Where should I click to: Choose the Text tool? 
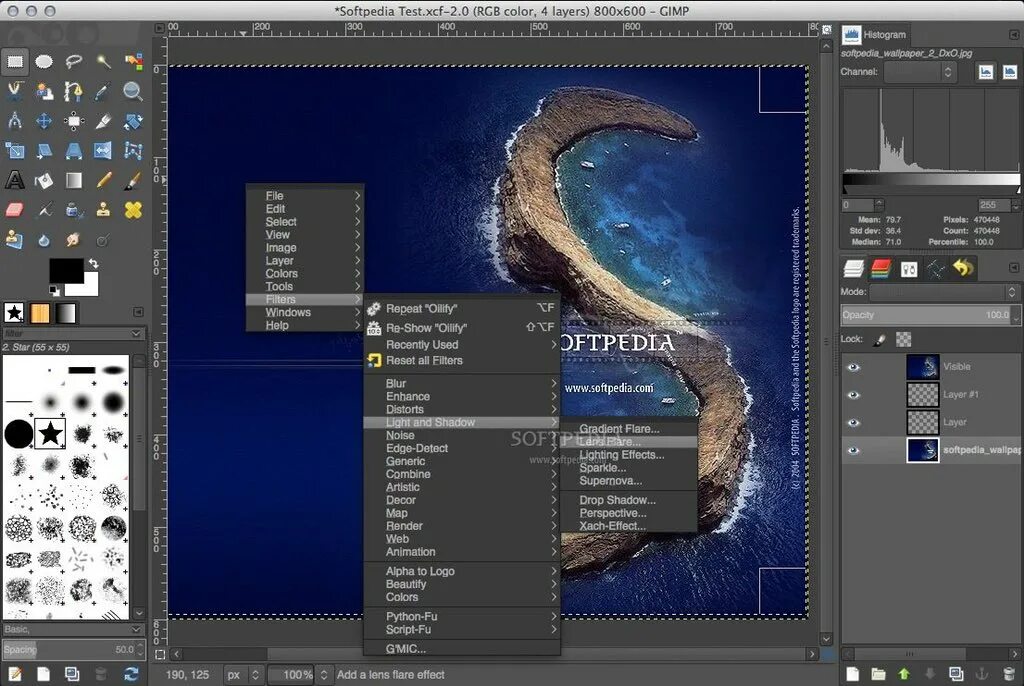pyautogui.click(x=15, y=181)
